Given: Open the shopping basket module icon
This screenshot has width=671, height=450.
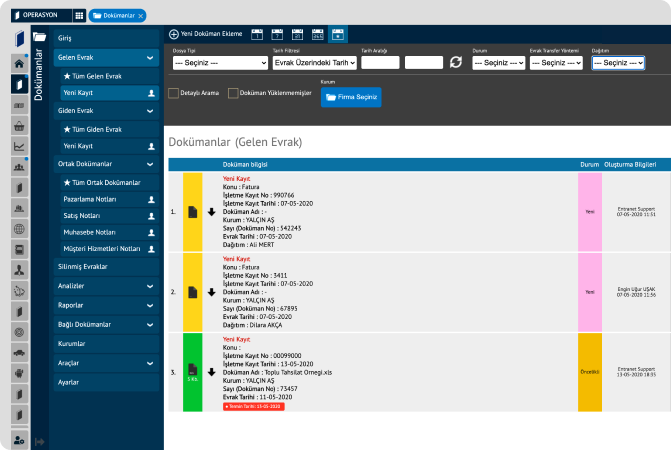Looking at the screenshot, I should pyautogui.click(x=19, y=126).
